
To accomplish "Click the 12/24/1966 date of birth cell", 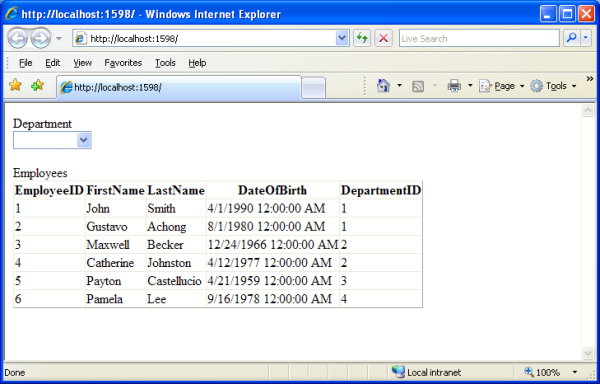I will click(x=272, y=245).
